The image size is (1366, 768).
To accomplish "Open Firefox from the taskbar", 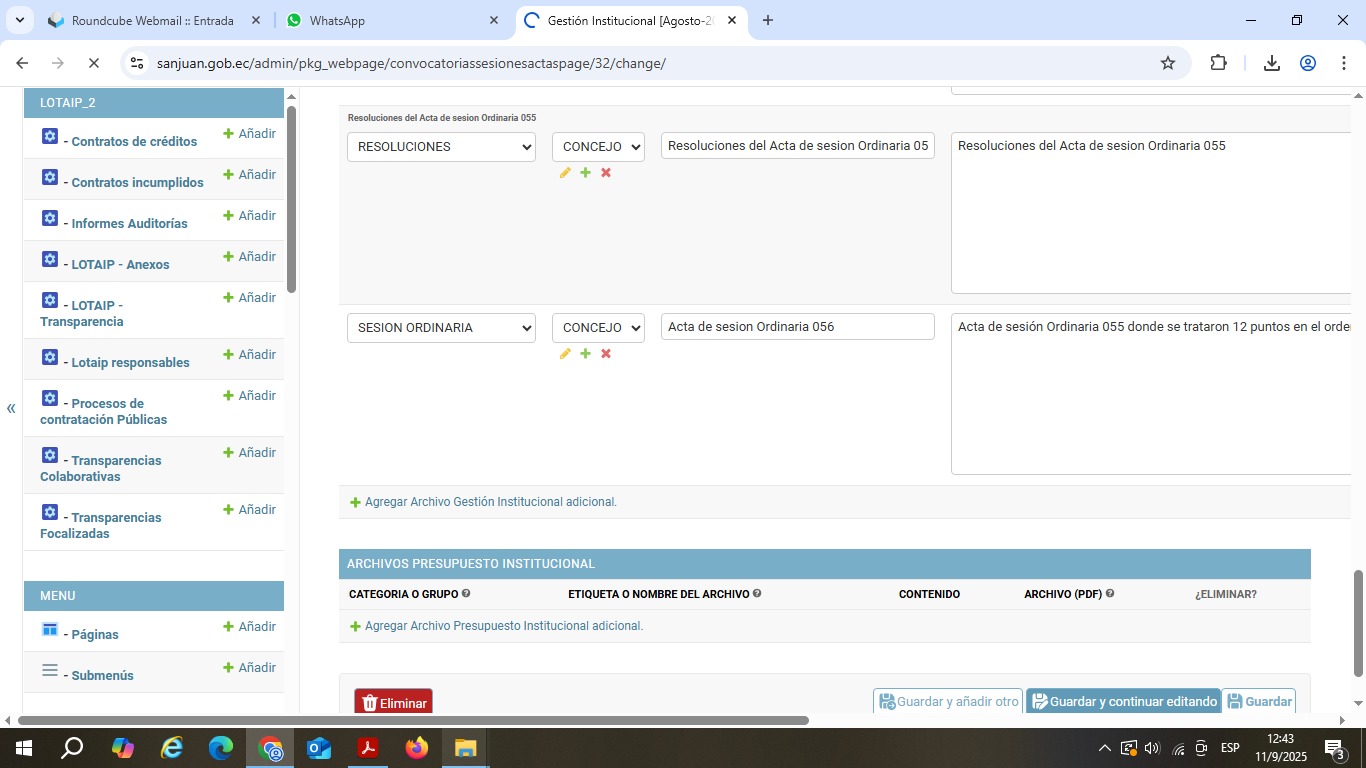I will [x=417, y=748].
